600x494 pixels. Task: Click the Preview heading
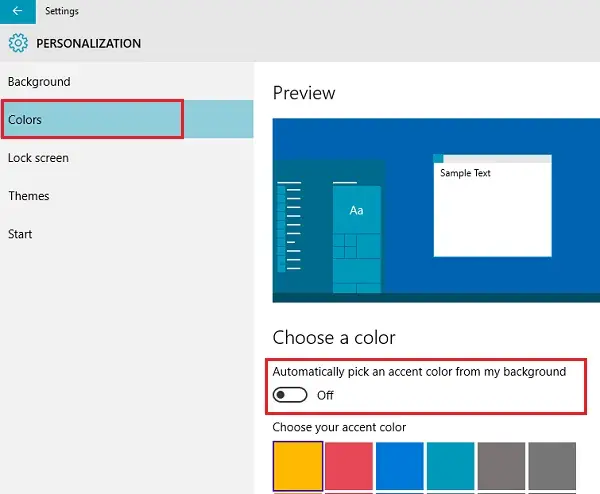pos(304,93)
